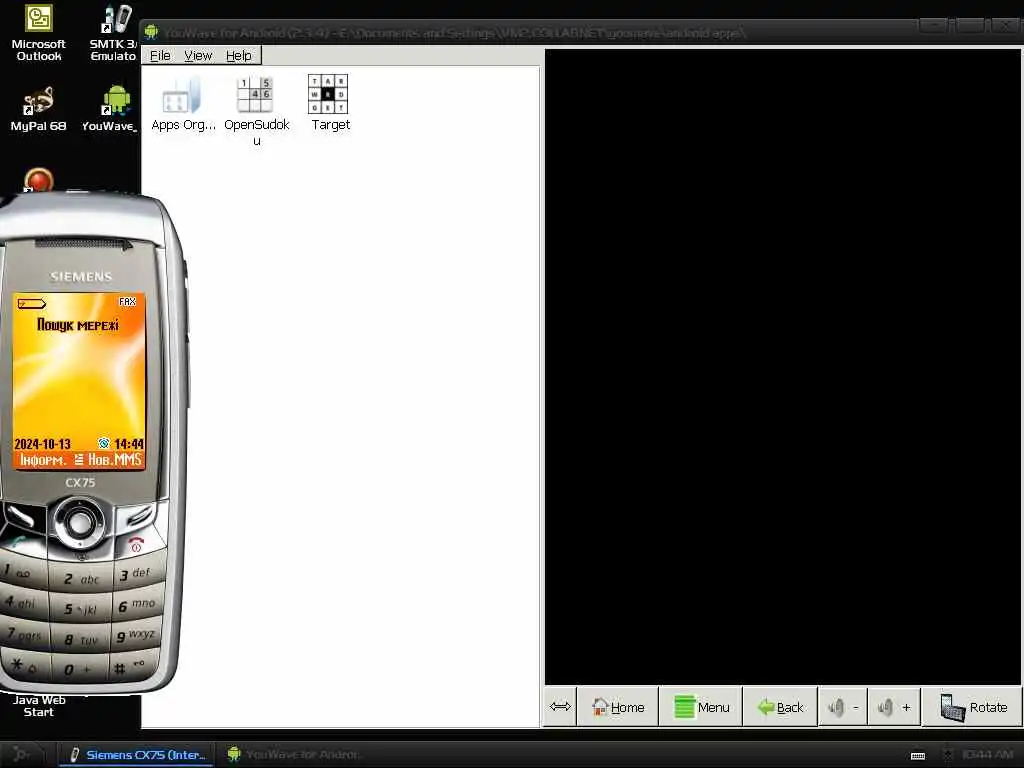Image resolution: width=1024 pixels, height=768 pixels.
Task: Click the black Android emulator screen
Action: coord(782,366)
